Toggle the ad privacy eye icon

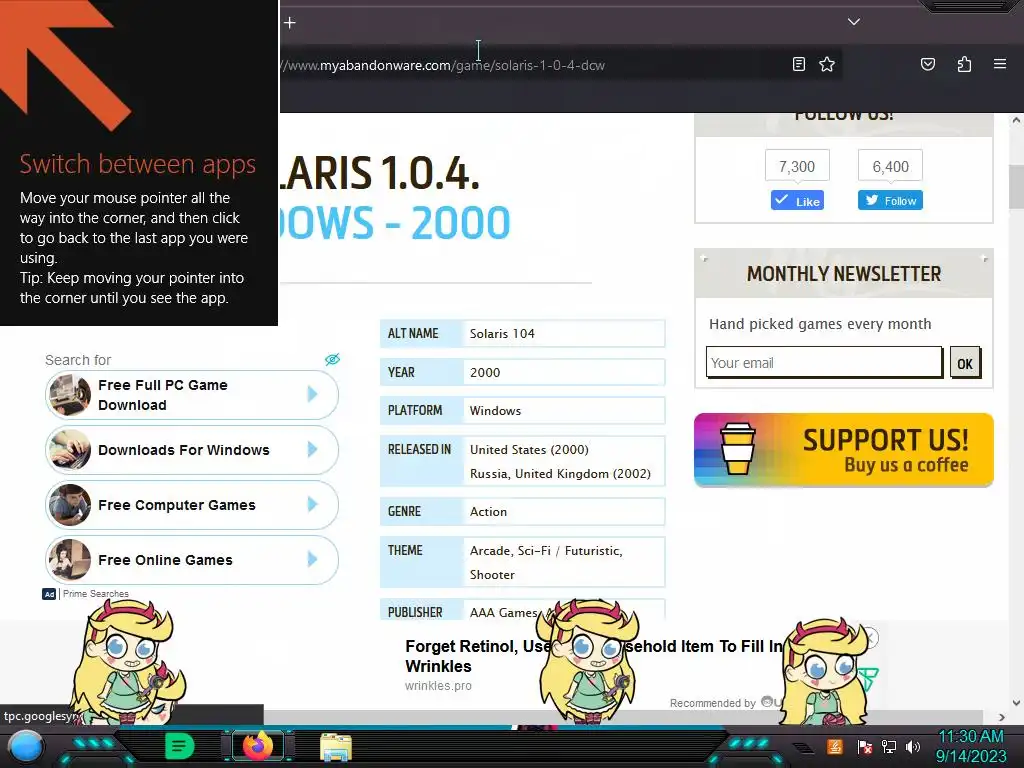tap(332, 359)
